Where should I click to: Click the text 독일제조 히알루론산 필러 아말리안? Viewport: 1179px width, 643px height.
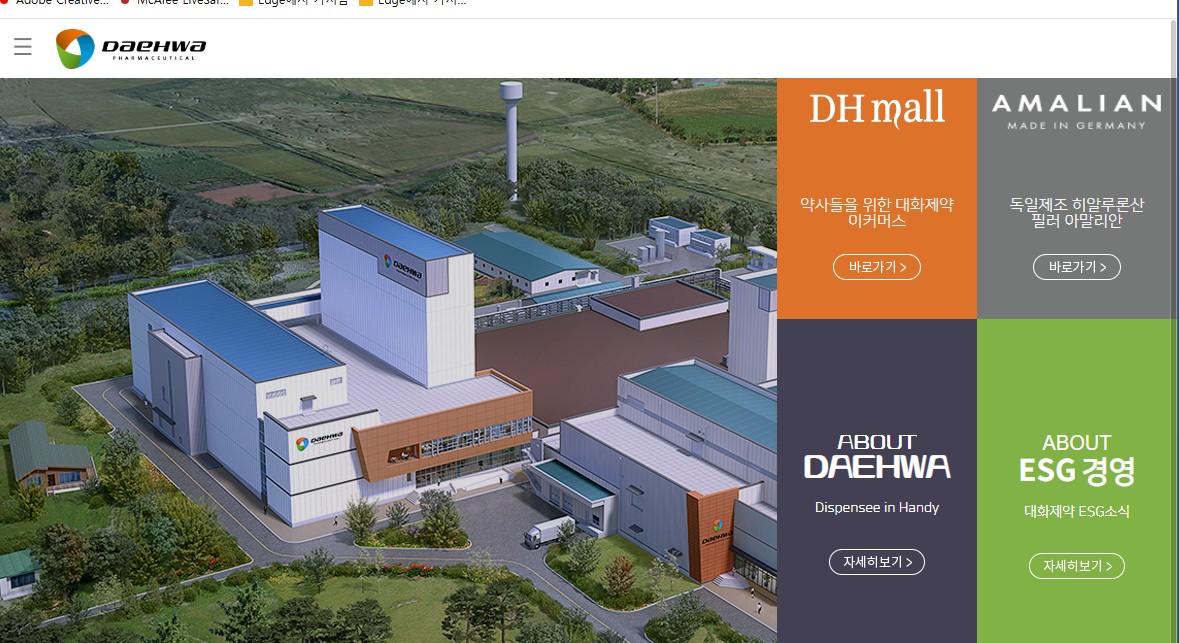click(x=1077, y=212)
